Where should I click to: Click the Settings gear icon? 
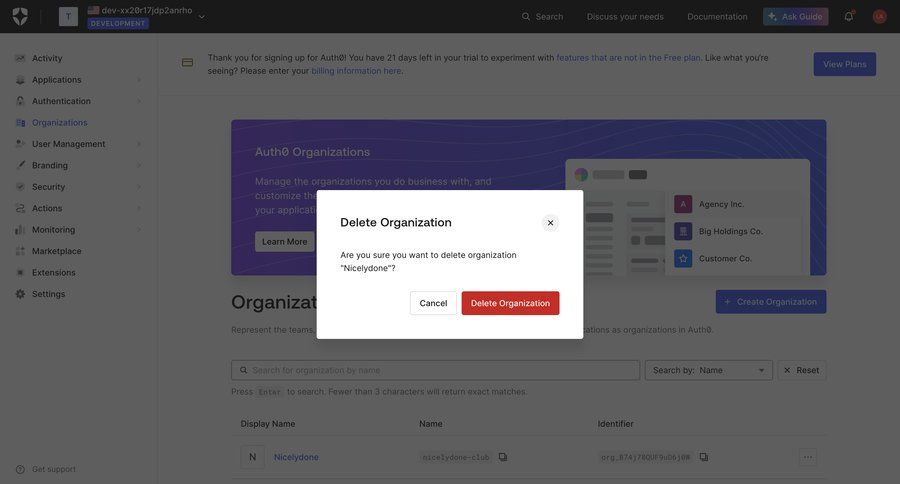[20, 294]
